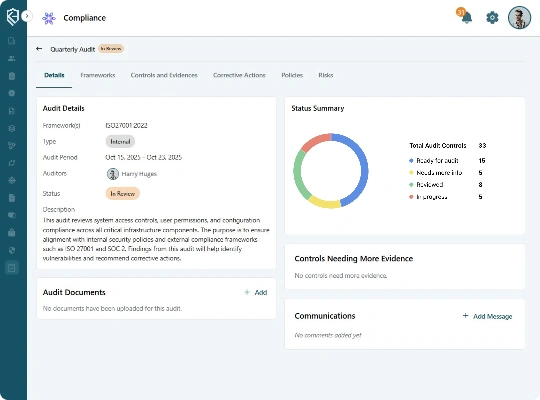540x400 pixels.
Task: Click the Reviewed legend entry
Action: click(x=426, y=185)
